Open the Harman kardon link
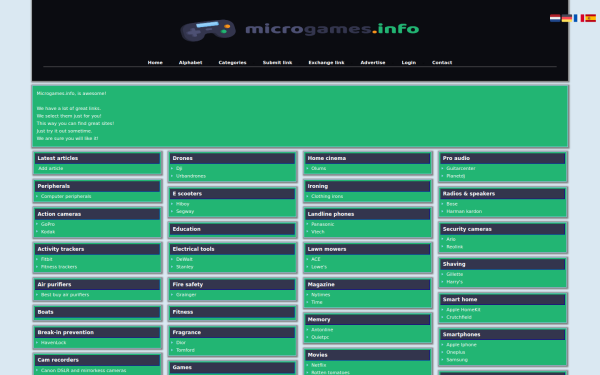The image size is (600, 375). 464,211
